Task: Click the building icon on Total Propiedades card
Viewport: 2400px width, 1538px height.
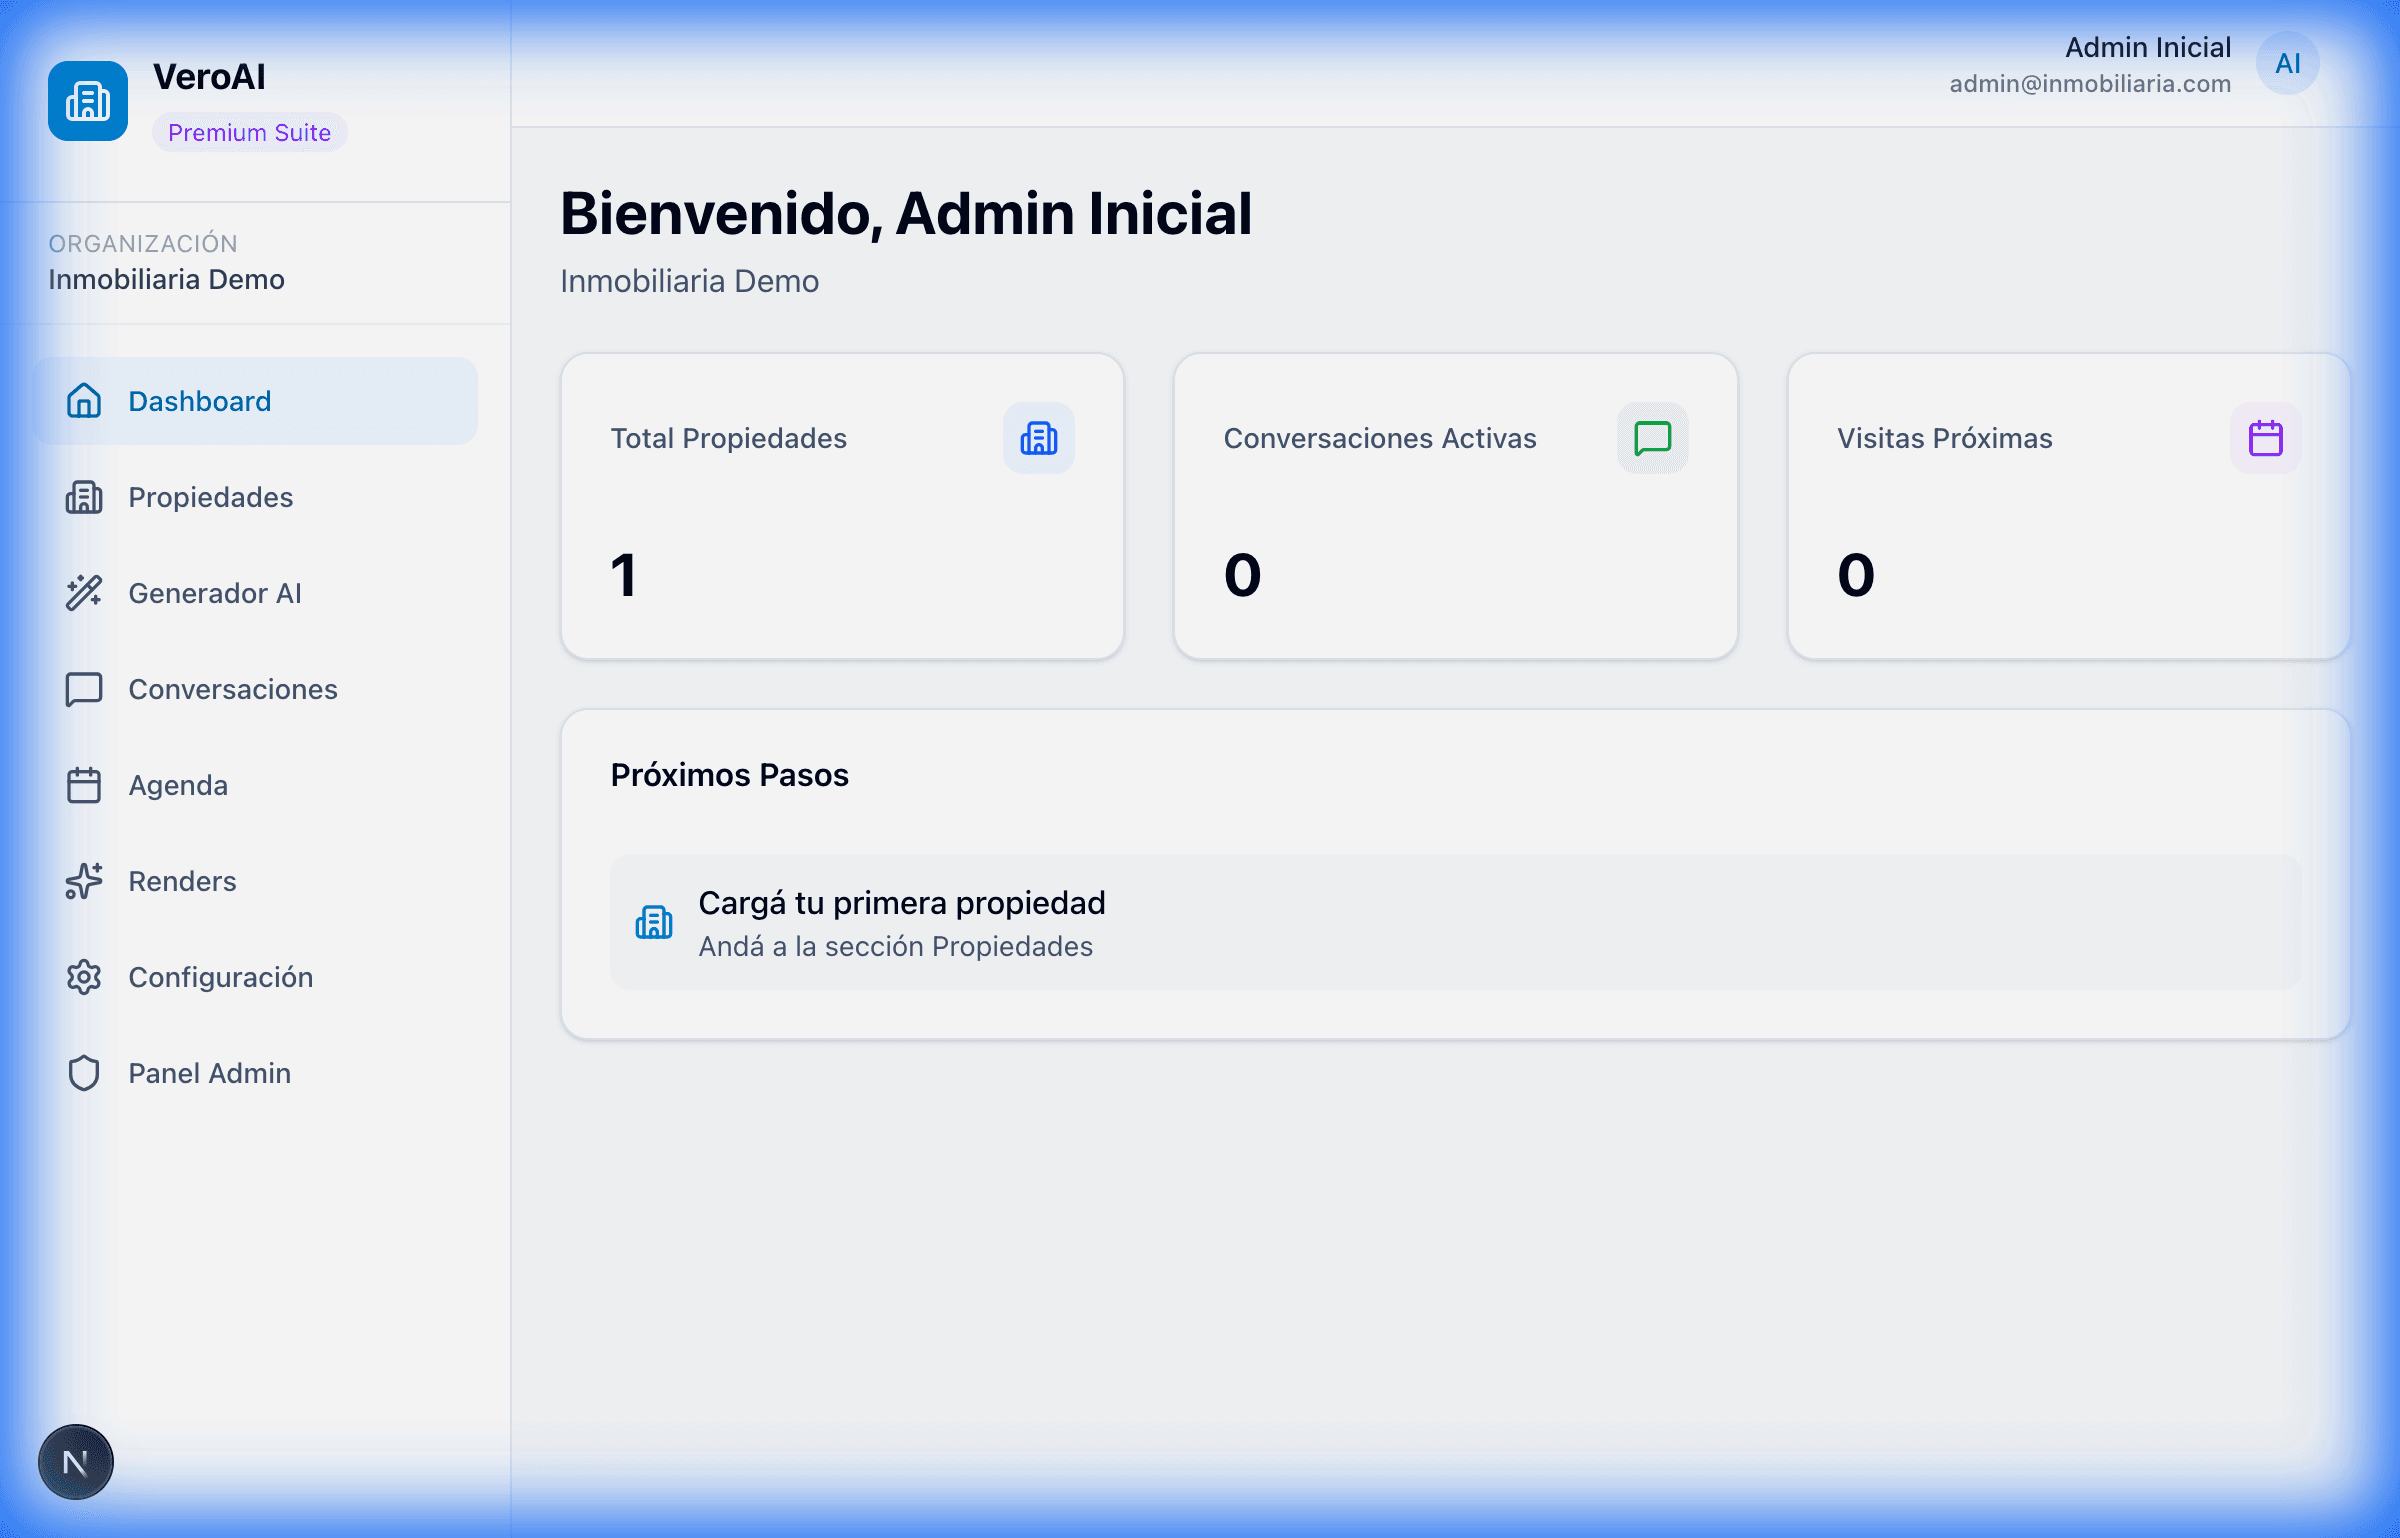Action: pyautogui.click(x=1040, y=437)
